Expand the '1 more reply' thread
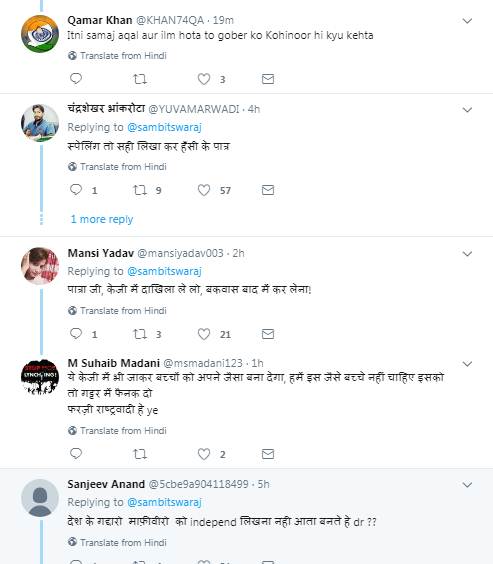 (102, 219)
